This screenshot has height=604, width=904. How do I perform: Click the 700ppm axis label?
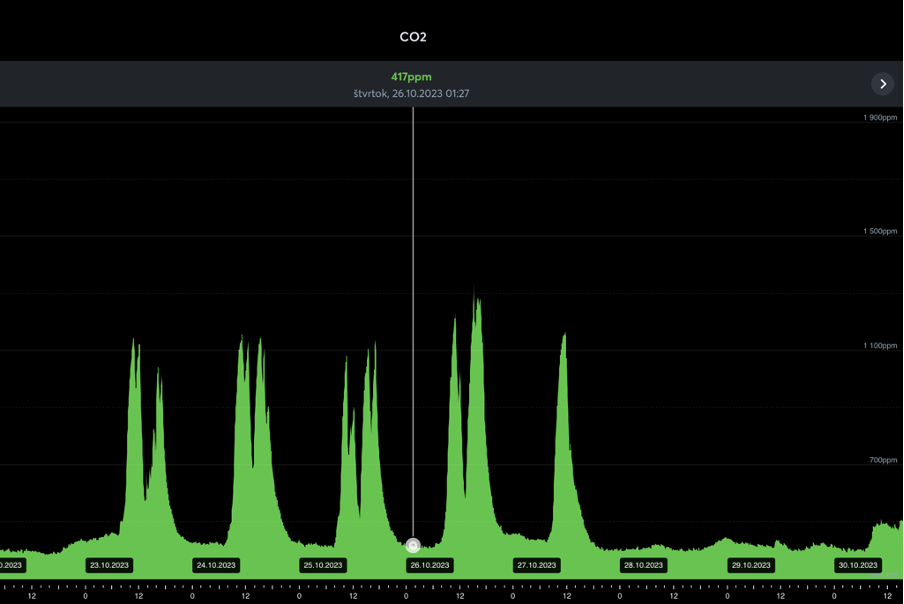tap(883, 460)
